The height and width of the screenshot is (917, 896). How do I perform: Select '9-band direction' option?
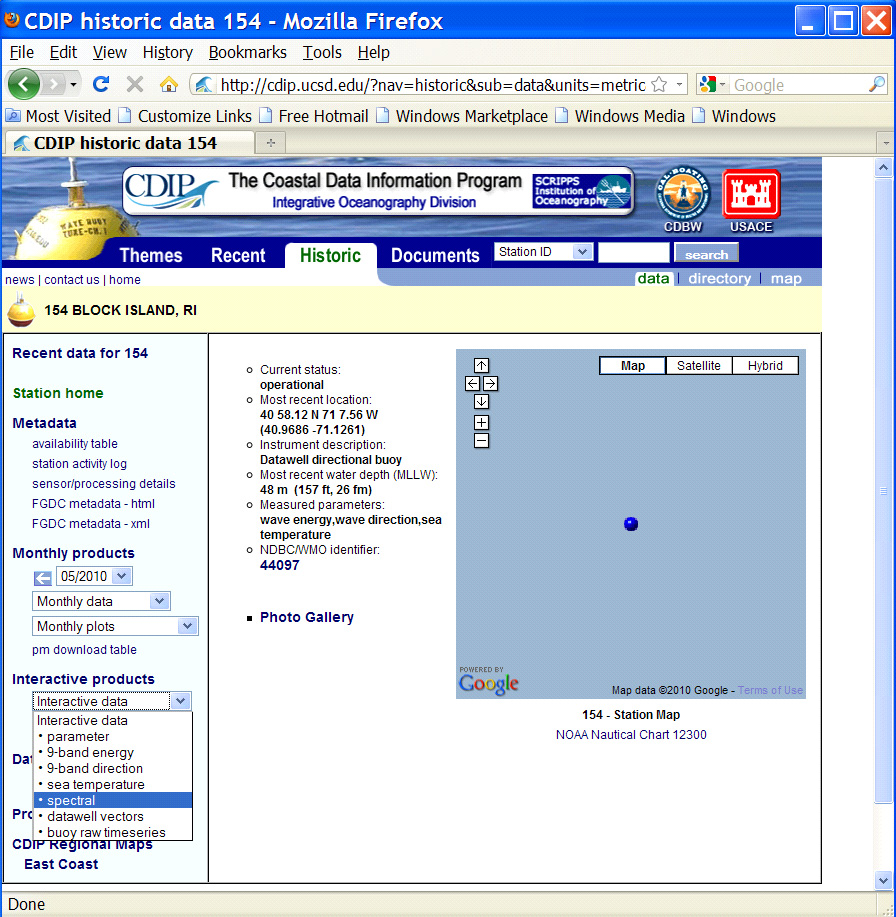[113, 768]
